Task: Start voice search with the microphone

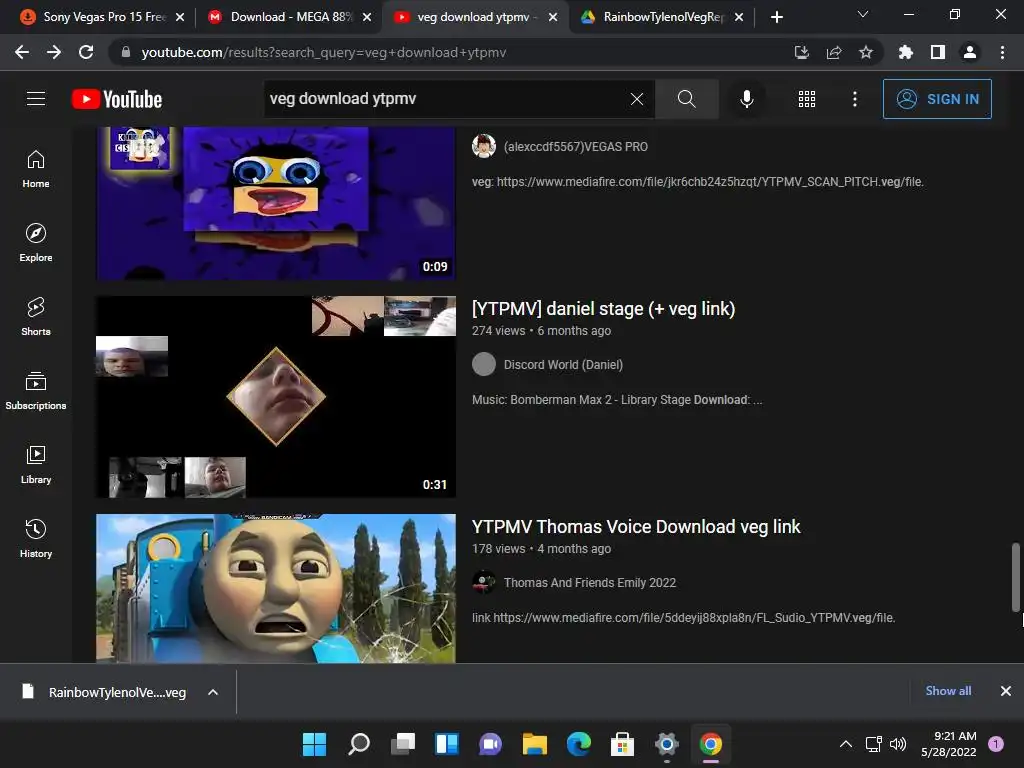Action: [746, 99]
